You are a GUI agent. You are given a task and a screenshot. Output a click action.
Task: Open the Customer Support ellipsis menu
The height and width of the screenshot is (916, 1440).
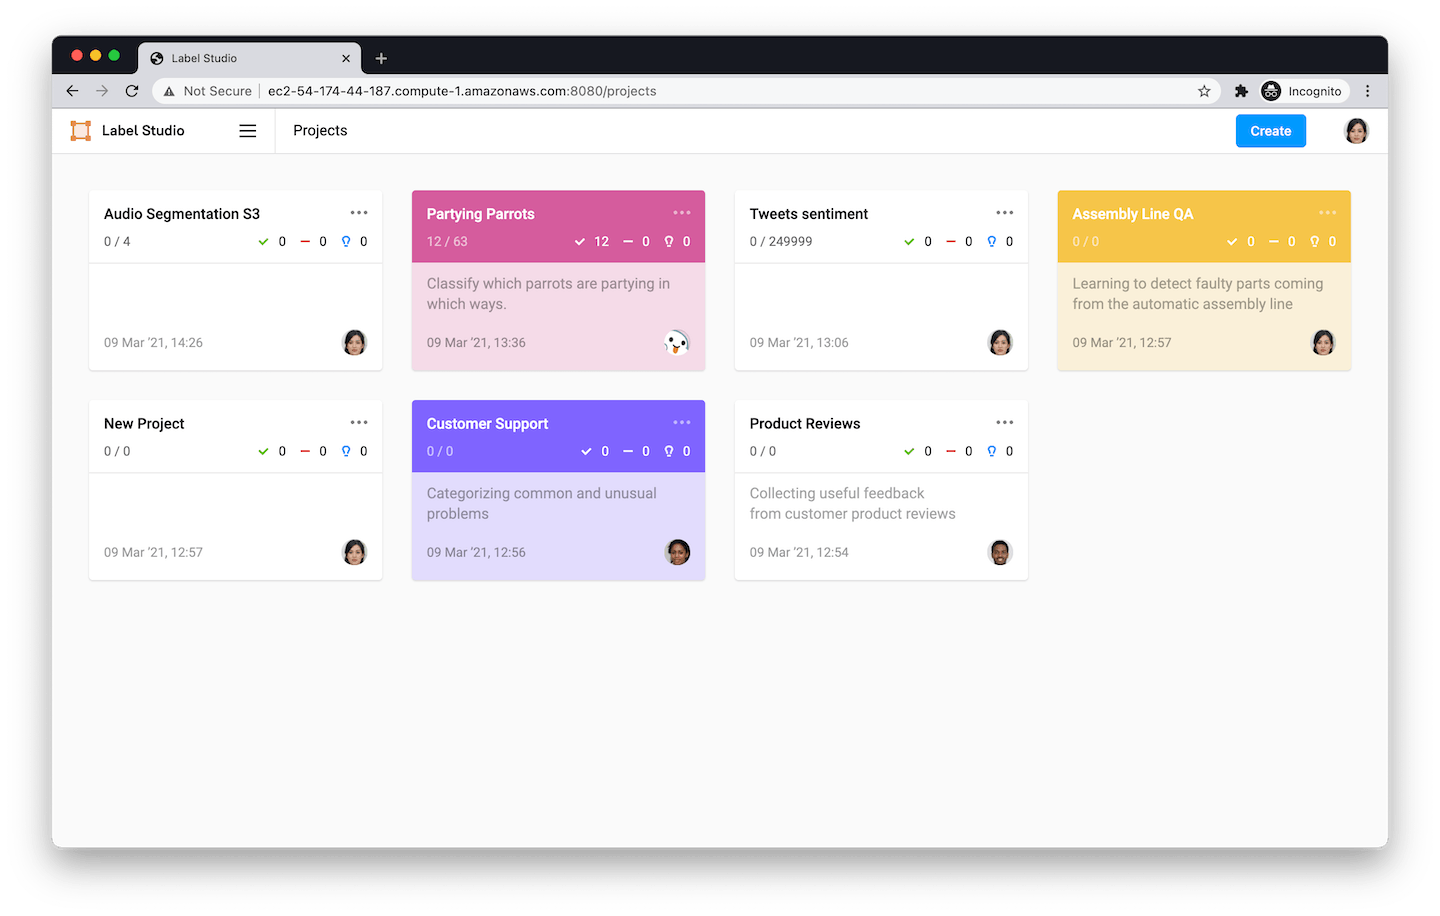click(x=682, y=423)
